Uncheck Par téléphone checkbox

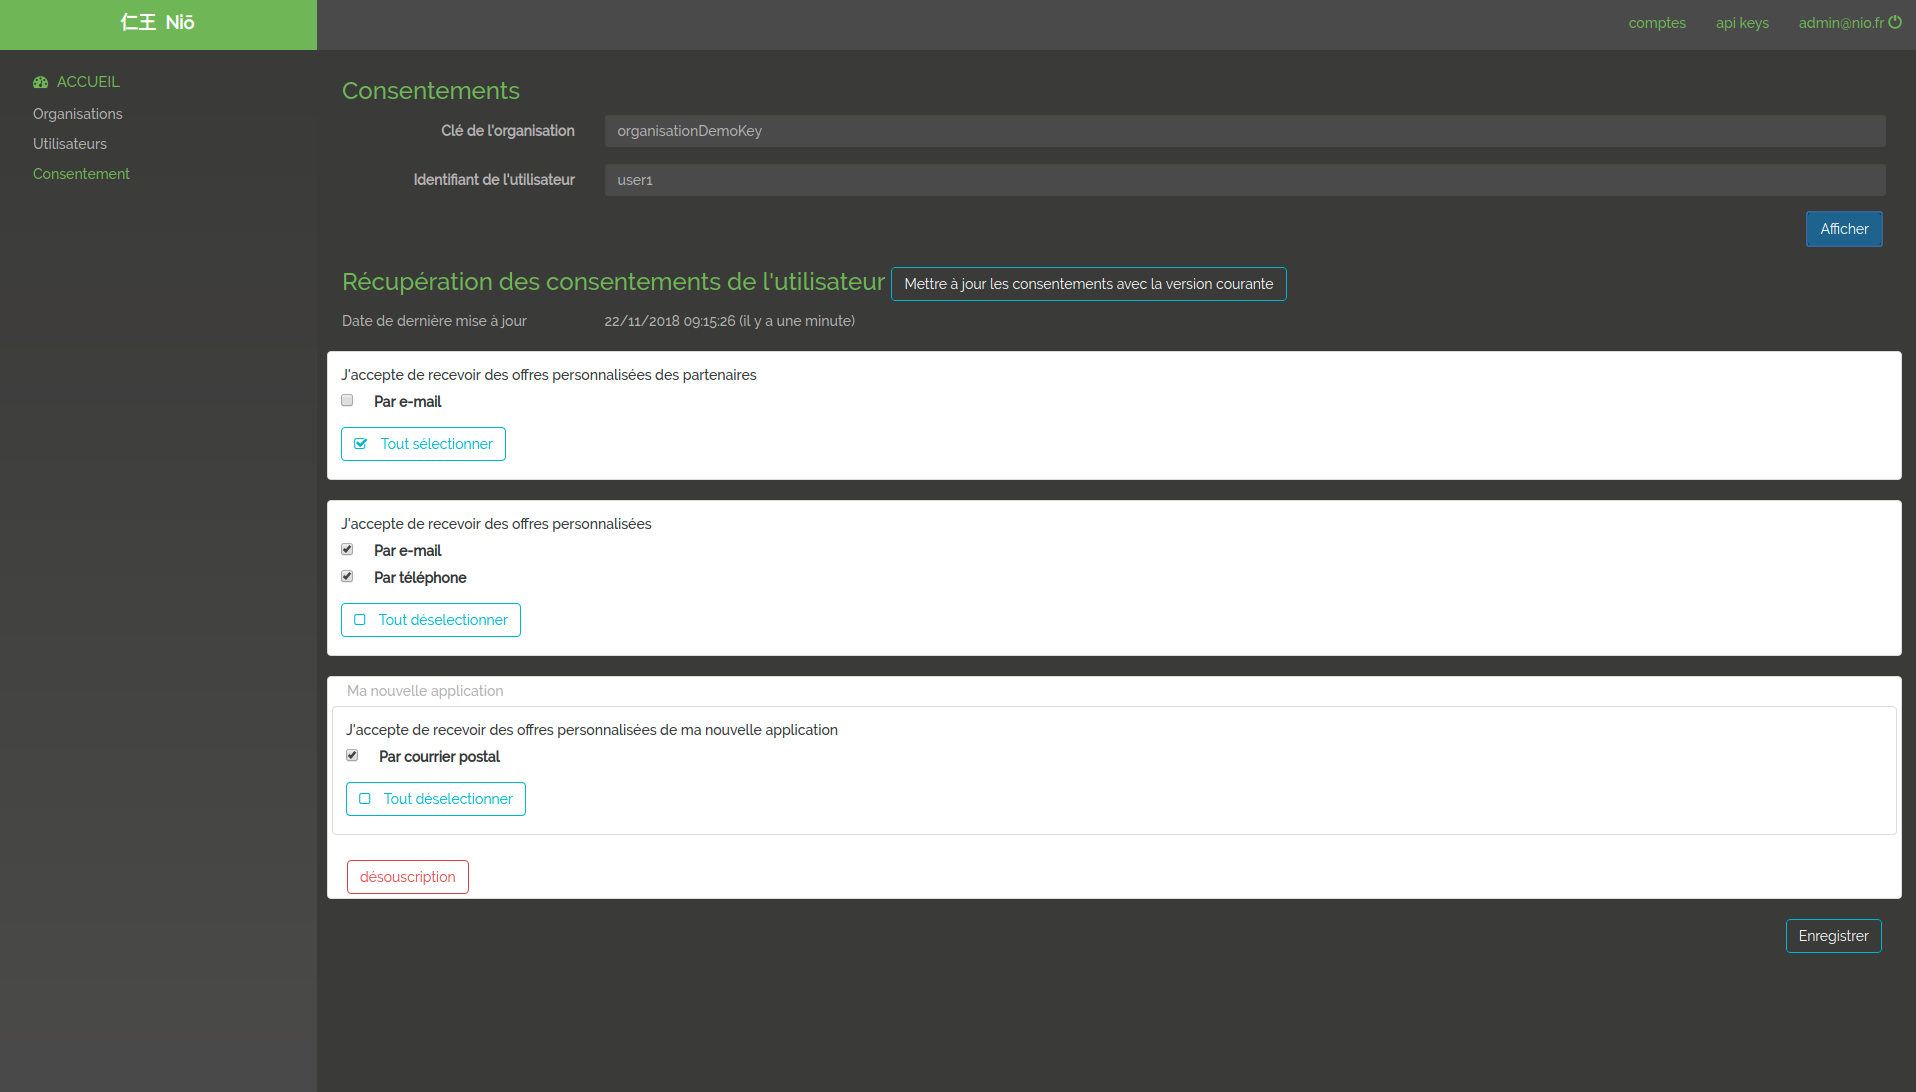tap(347, 577)
